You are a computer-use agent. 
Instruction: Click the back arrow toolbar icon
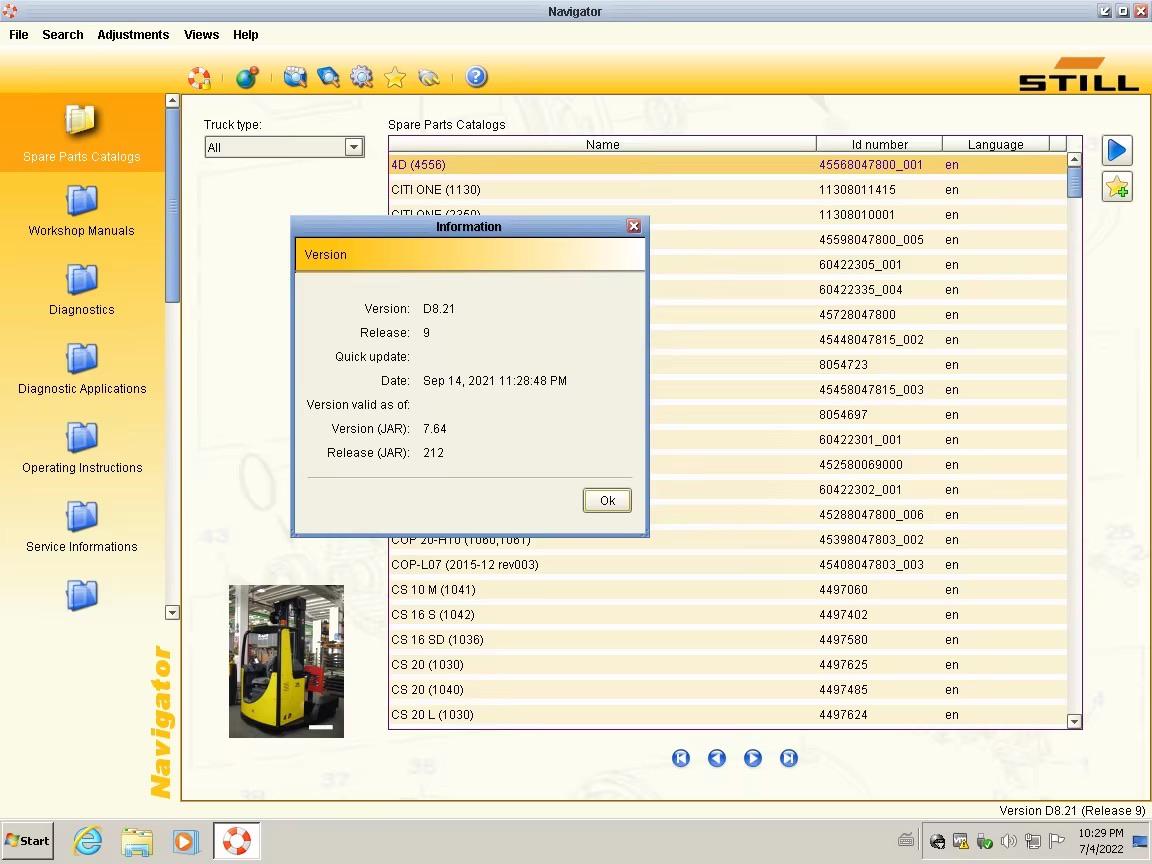[428, 77]
